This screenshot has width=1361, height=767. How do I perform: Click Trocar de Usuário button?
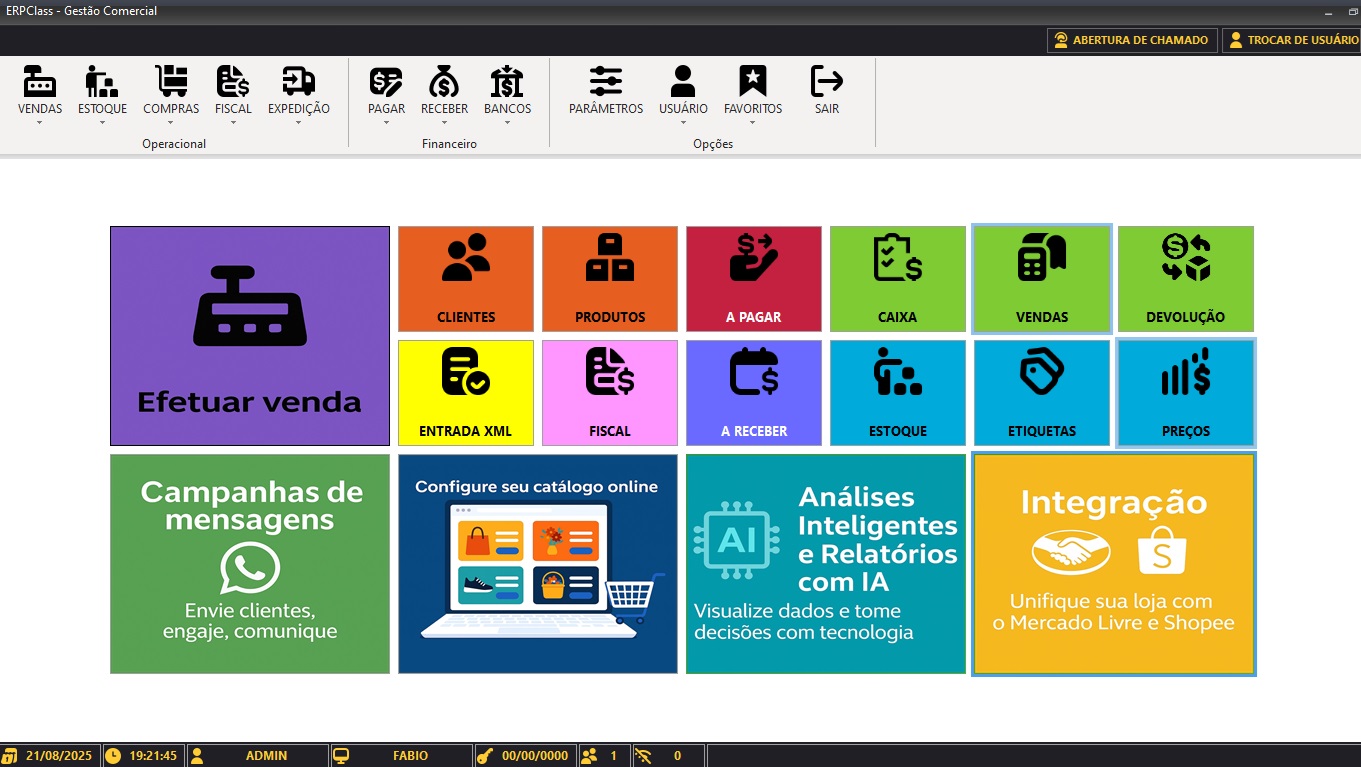1292,40
